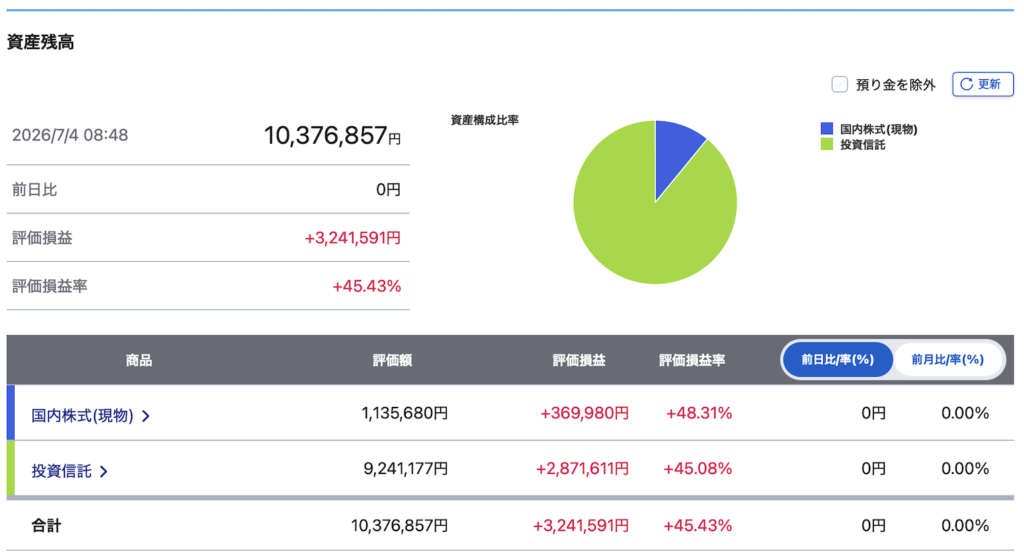Select the 前日比/率(%) toggle
Image resolution: width=1024 pixels, height=556 pixels.
click(837, 359)
